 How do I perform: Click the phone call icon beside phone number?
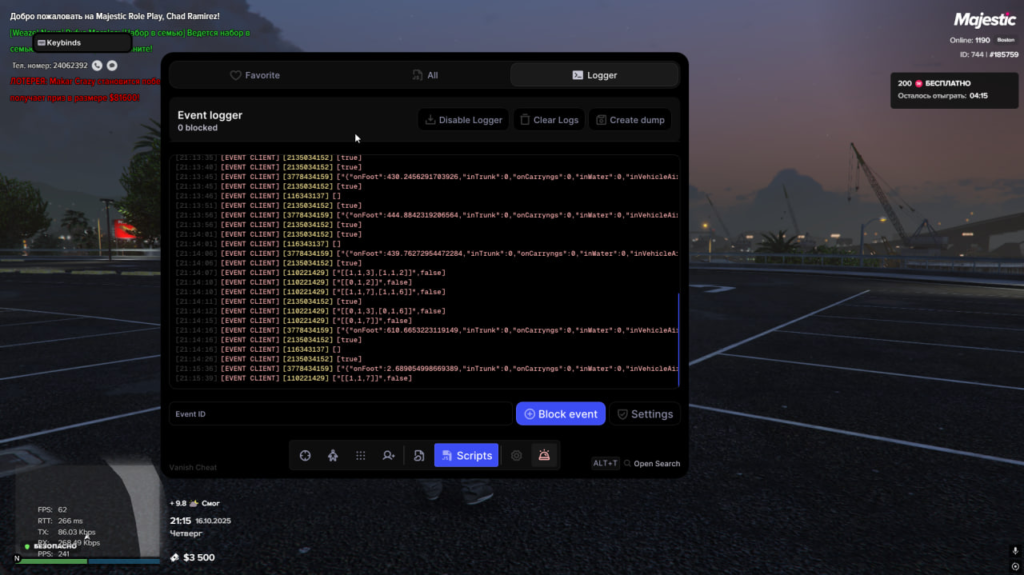tap(97, 65)
